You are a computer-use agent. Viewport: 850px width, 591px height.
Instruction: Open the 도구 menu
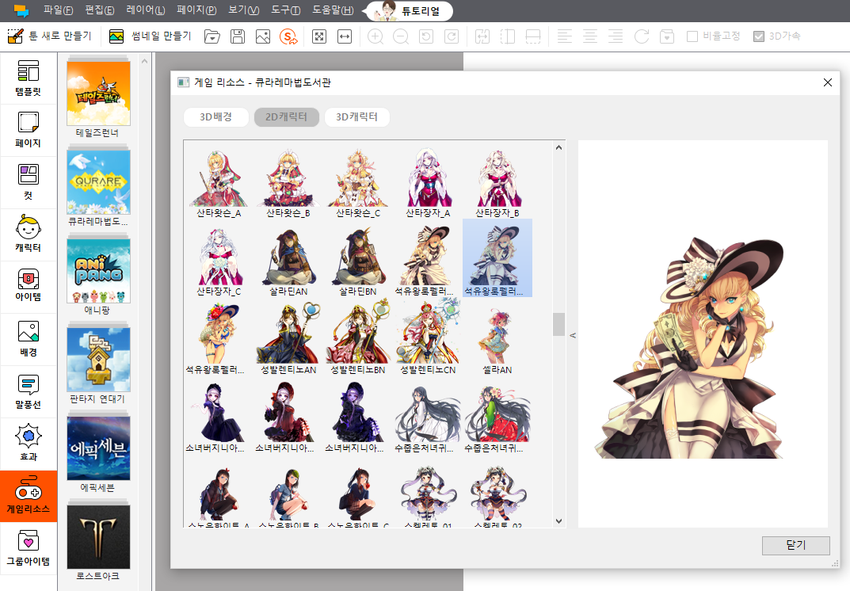tap(286, 10)
